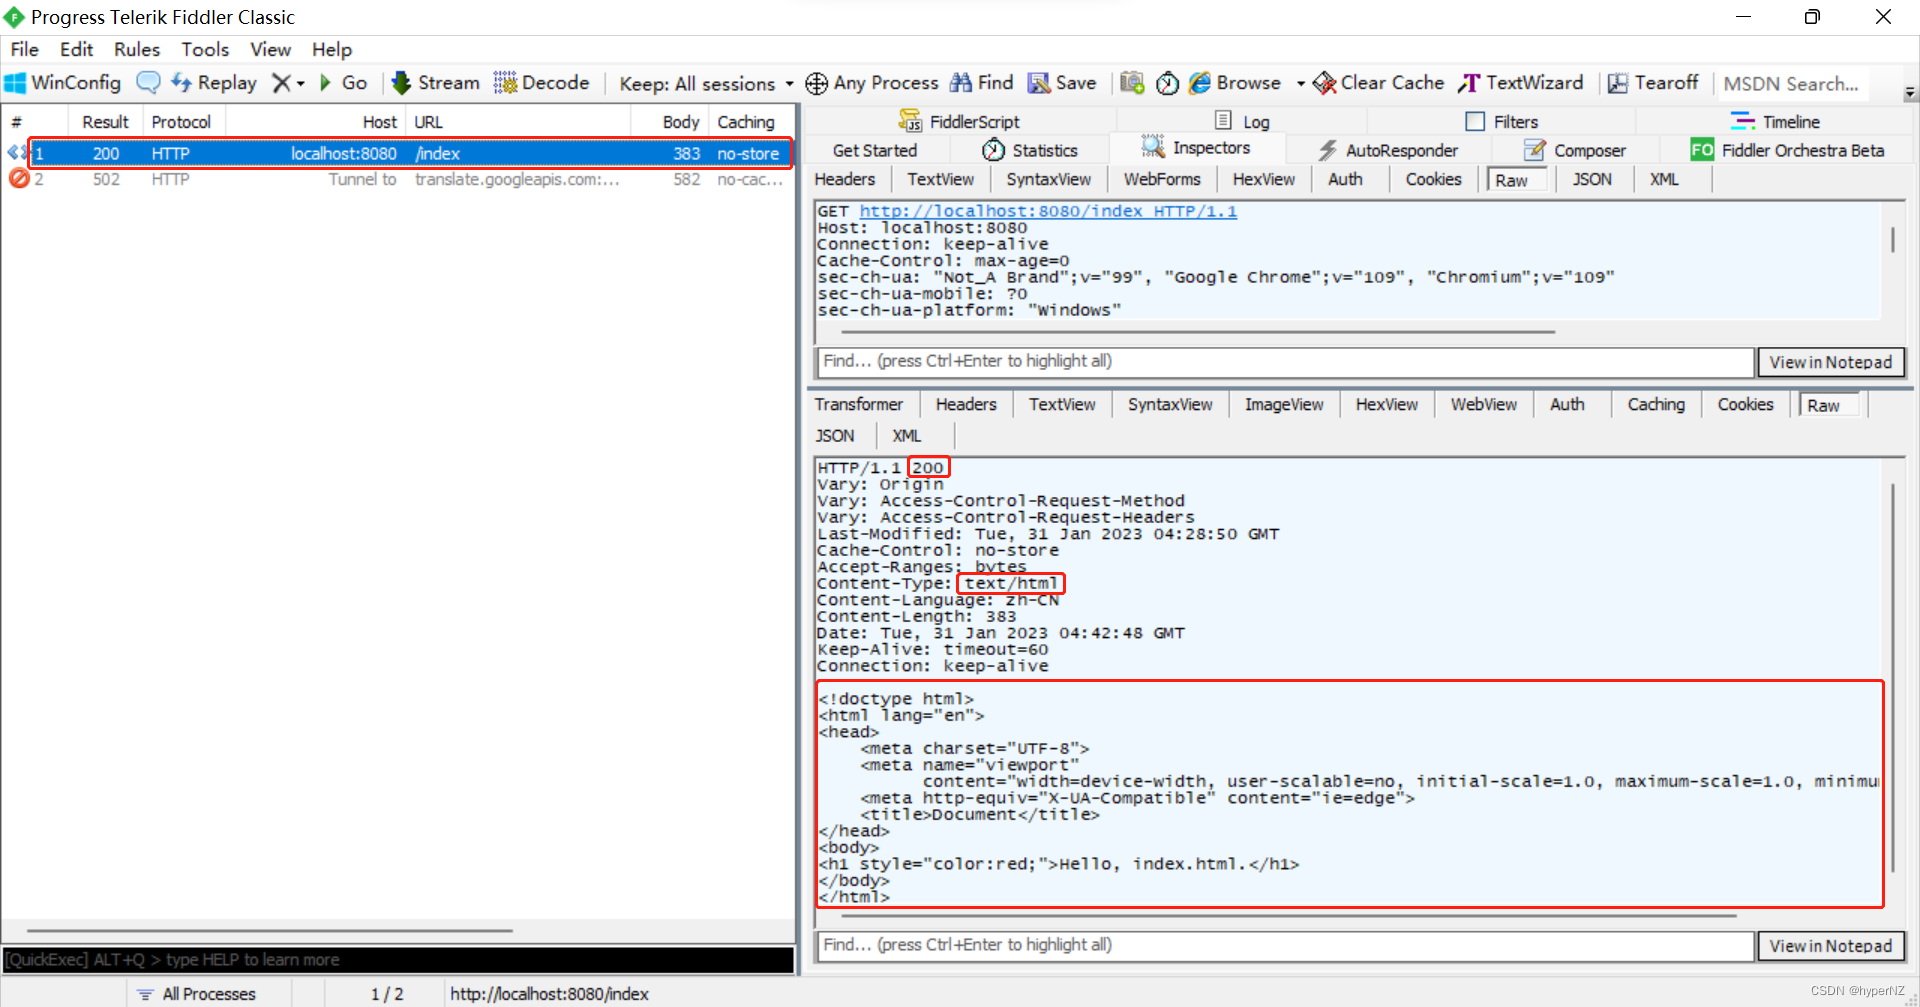Click All Processes status bar filter
This screenshot has height=1007, width=1920.
pyautogui.click(x=198, y=994)
